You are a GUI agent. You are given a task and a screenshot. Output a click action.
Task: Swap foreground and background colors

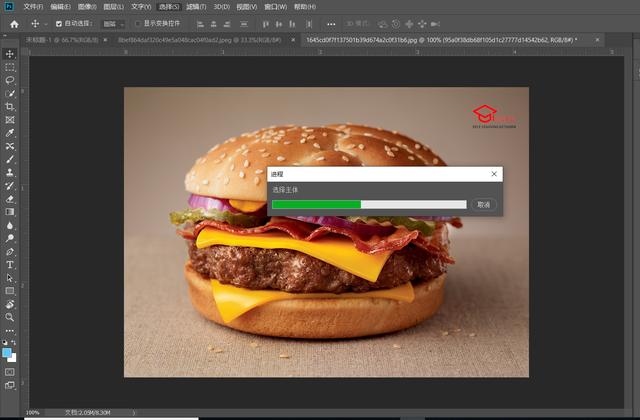click(x=13, y=342)
